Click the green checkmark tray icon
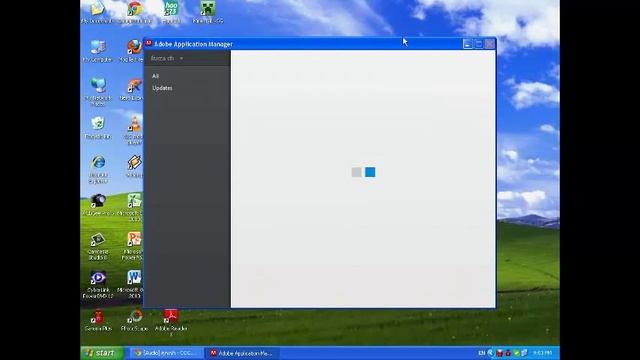This screenshot has height=360, width=640. pos(516,353)
